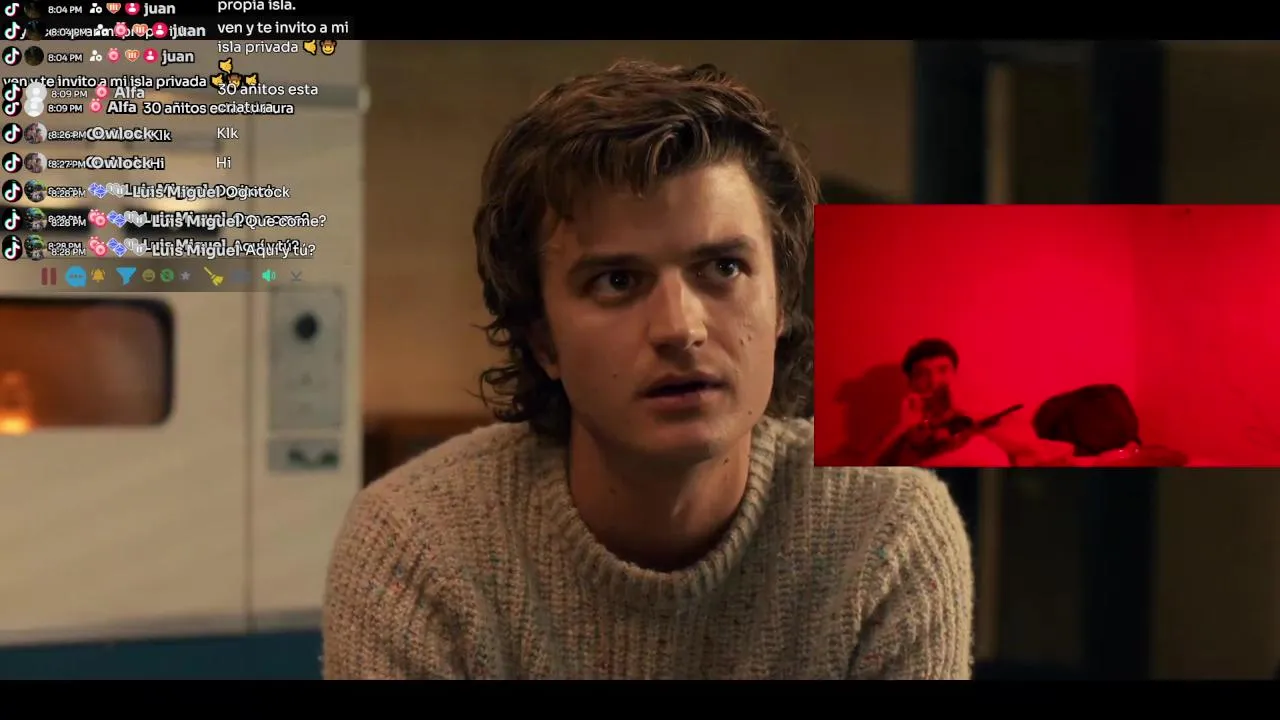The image size is (1280, 720).
Task: Clear chat with the broom icon
Action: click(213, 277)
